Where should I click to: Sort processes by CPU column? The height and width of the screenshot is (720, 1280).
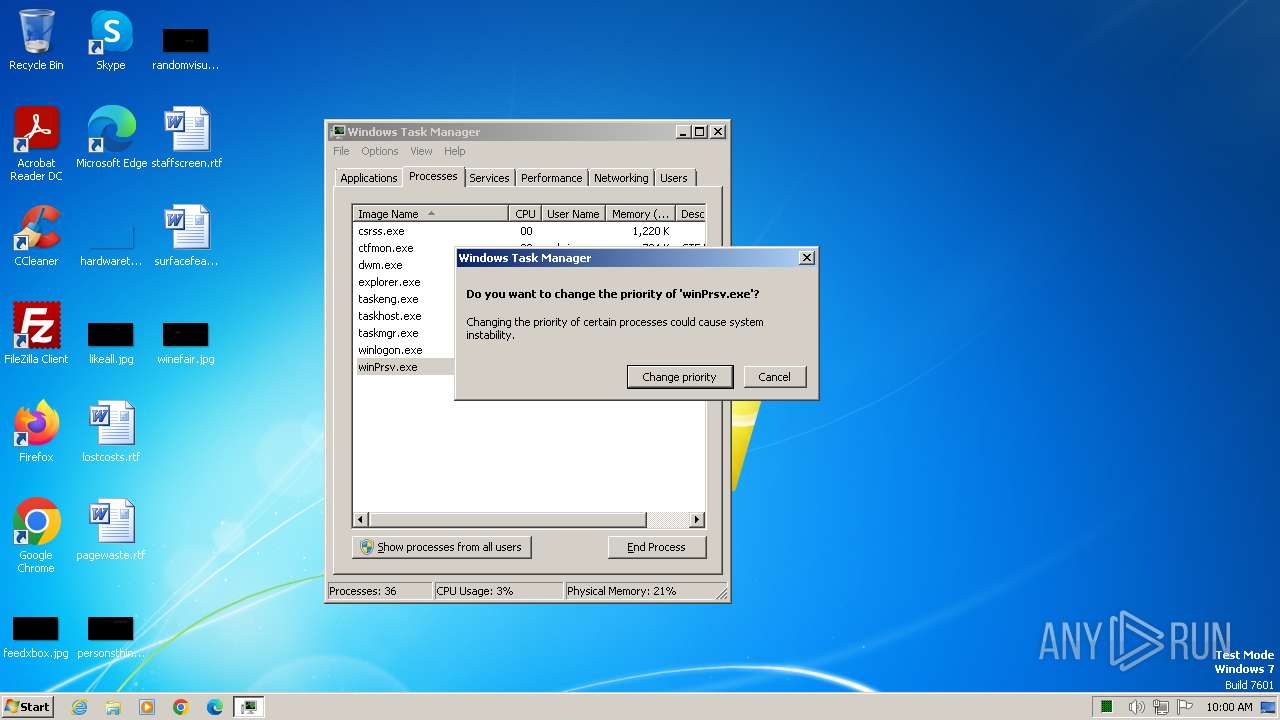pyautogui.click(x=525, y=214)
